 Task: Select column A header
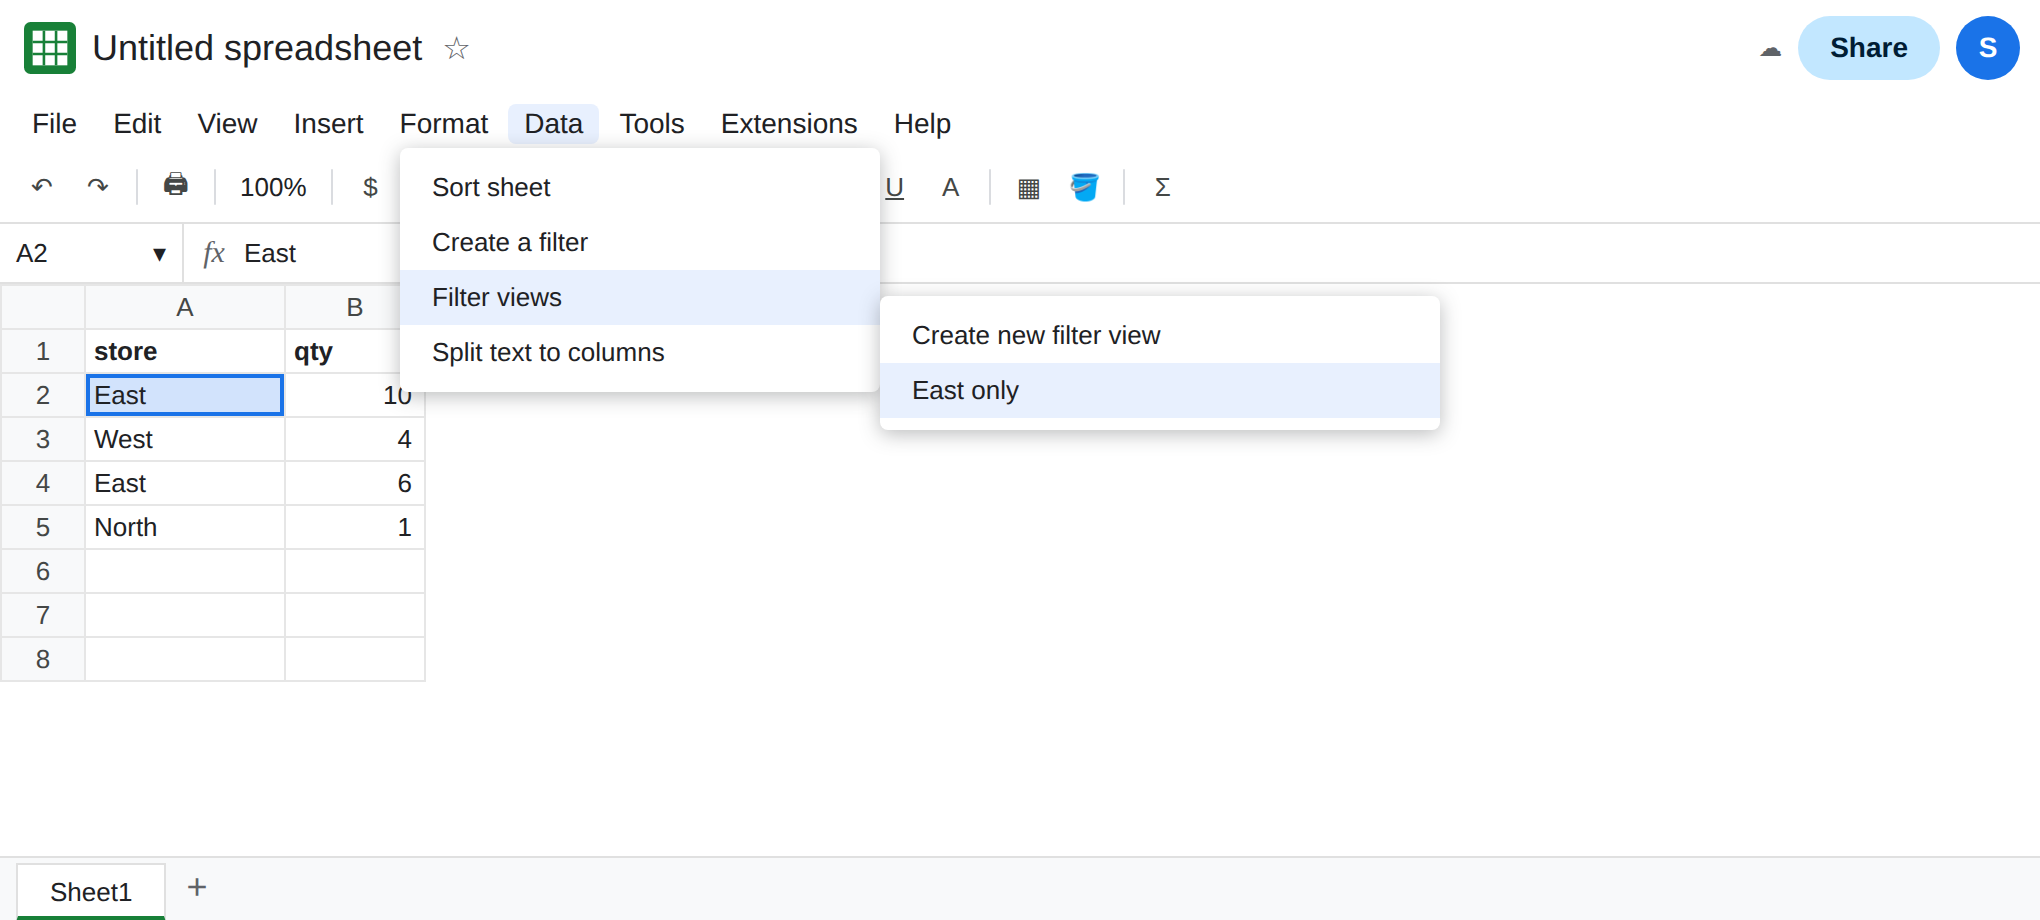(x=185, y=307)
